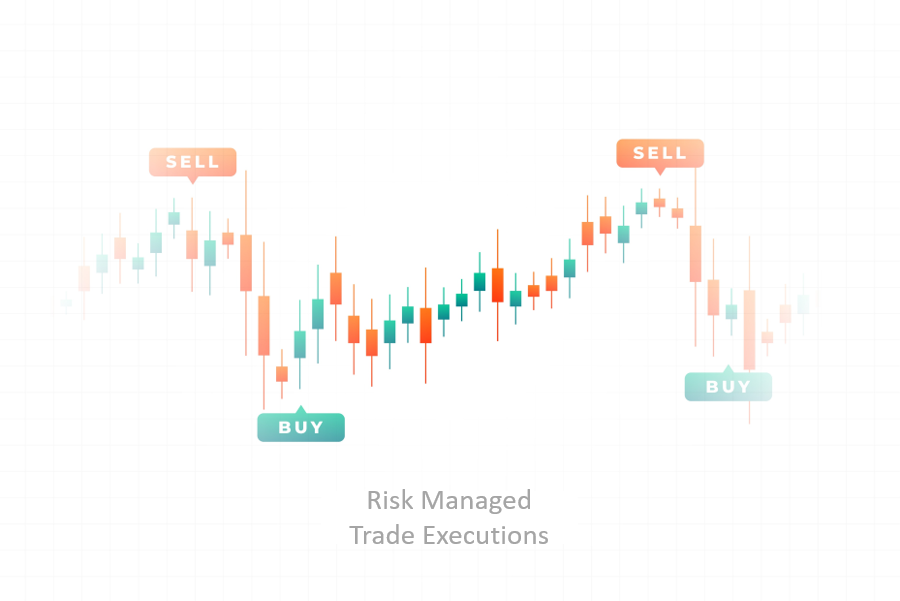Select the candle directly below left SELL pointer

coord(192,244)
